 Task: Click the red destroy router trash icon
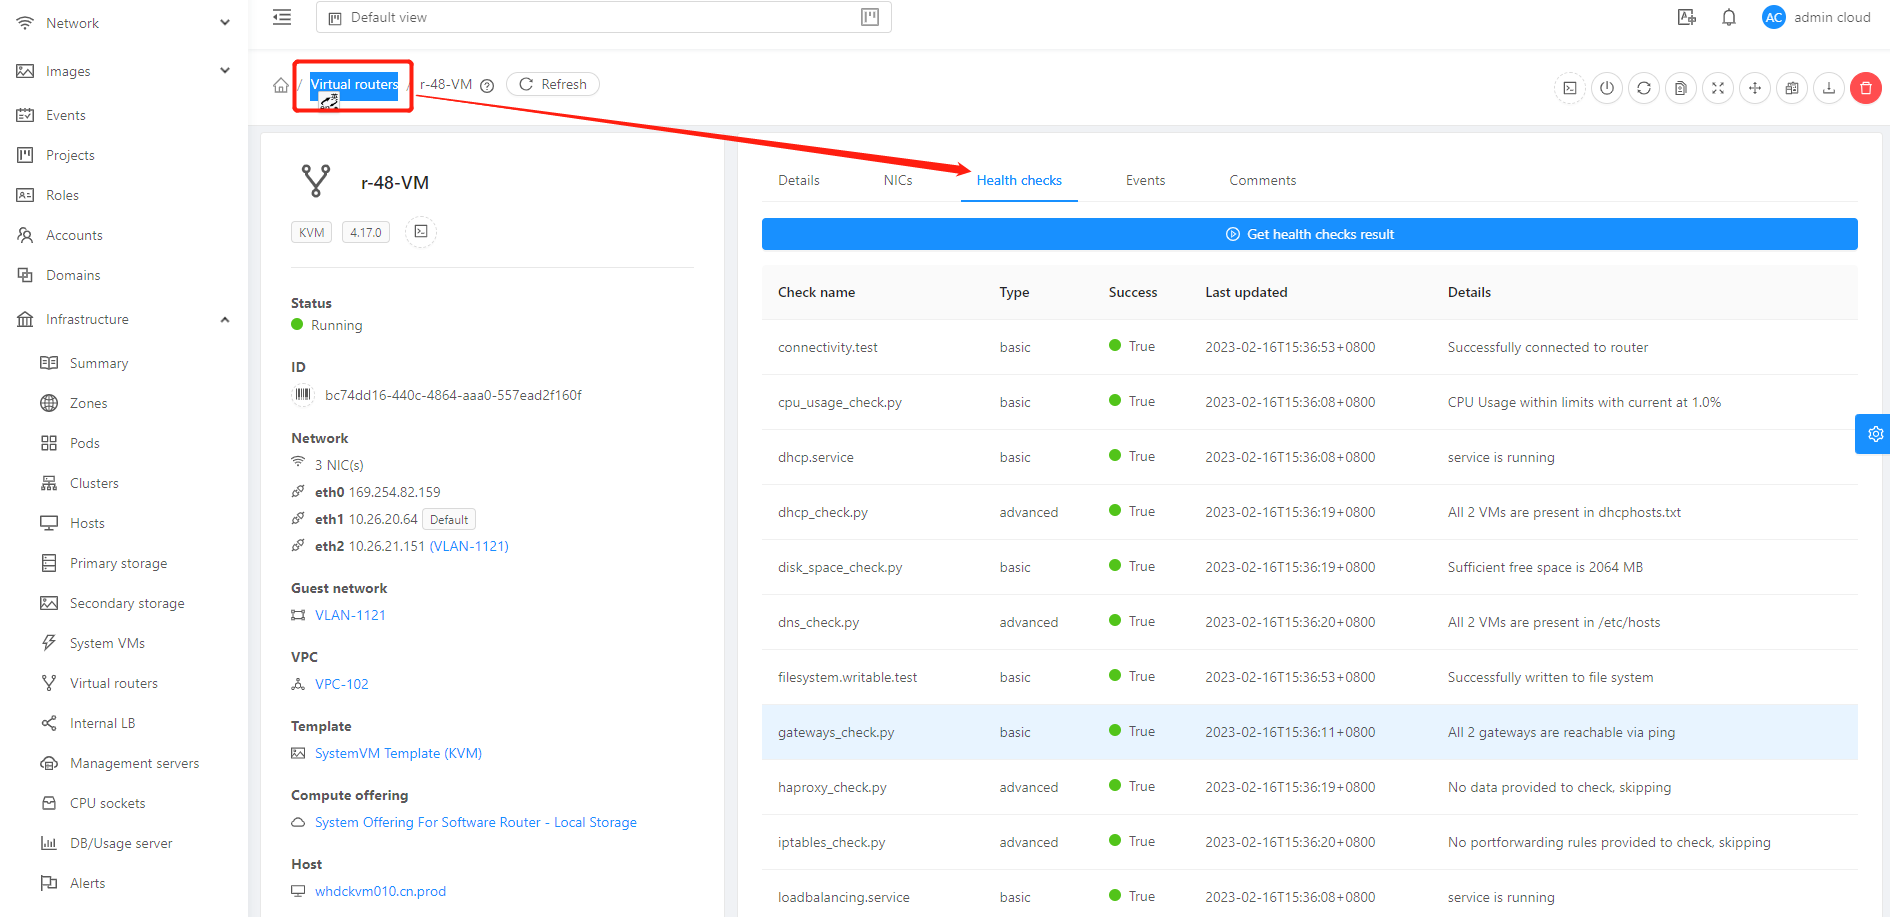1866,88
